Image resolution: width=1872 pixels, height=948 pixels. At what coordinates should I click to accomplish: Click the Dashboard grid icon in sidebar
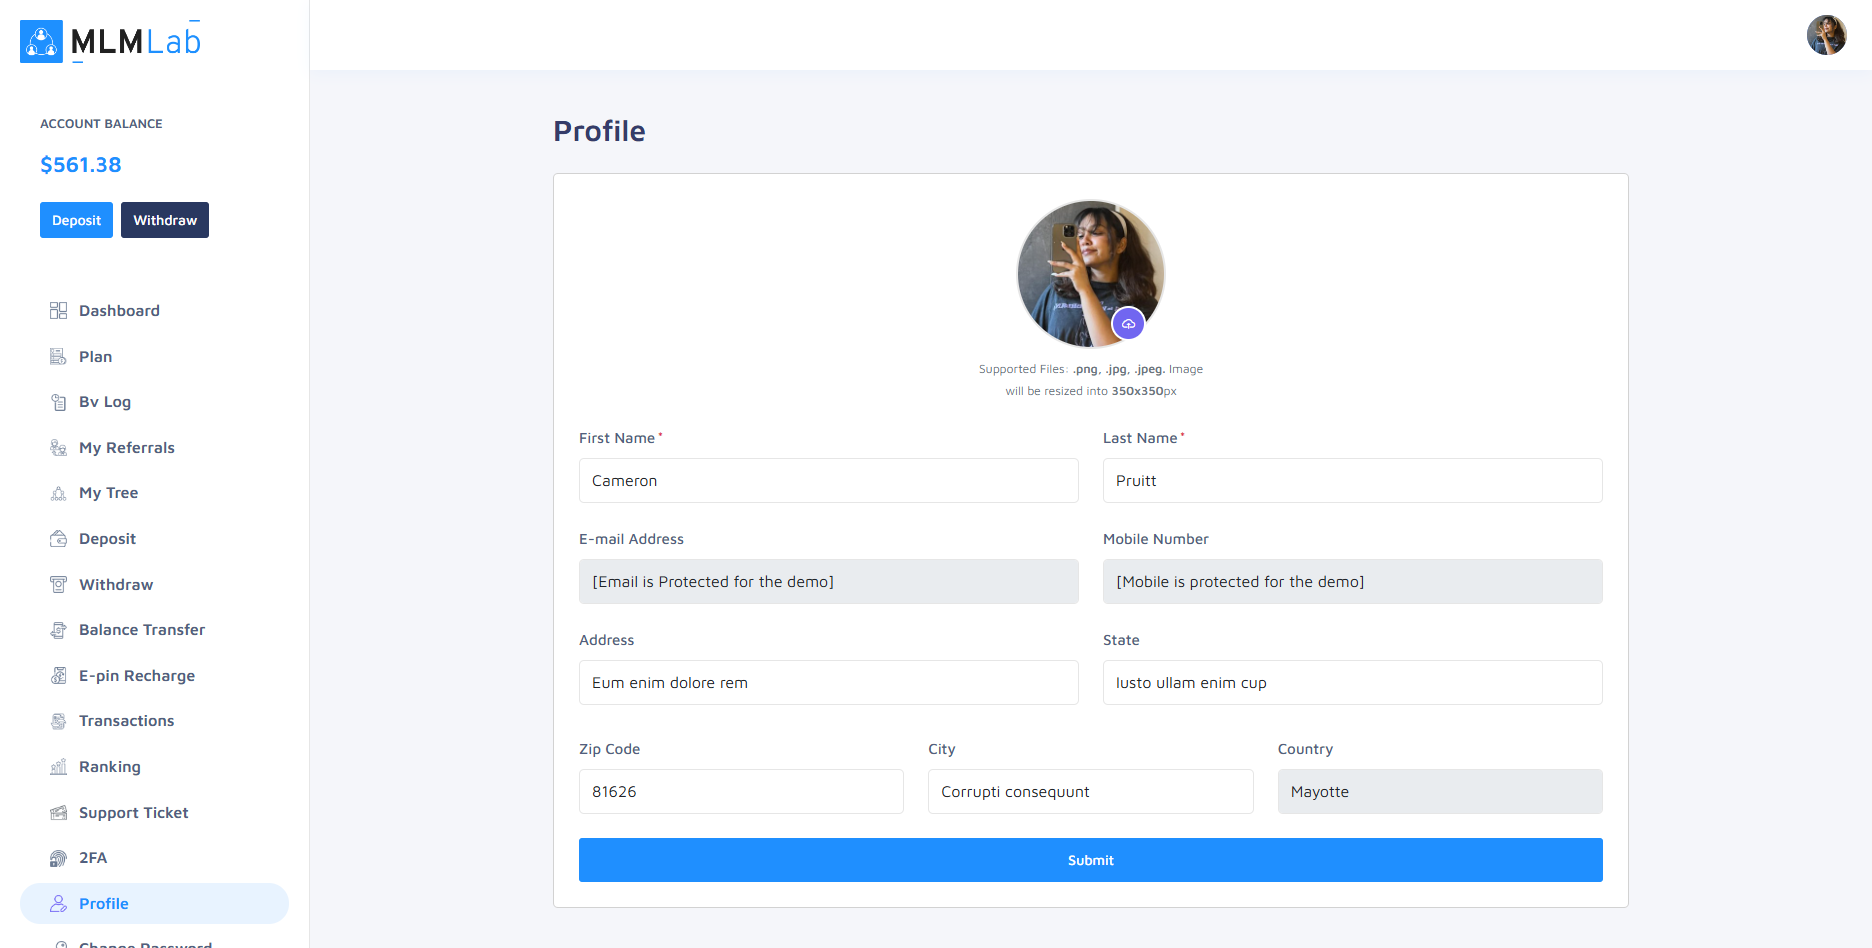[58, 311]
